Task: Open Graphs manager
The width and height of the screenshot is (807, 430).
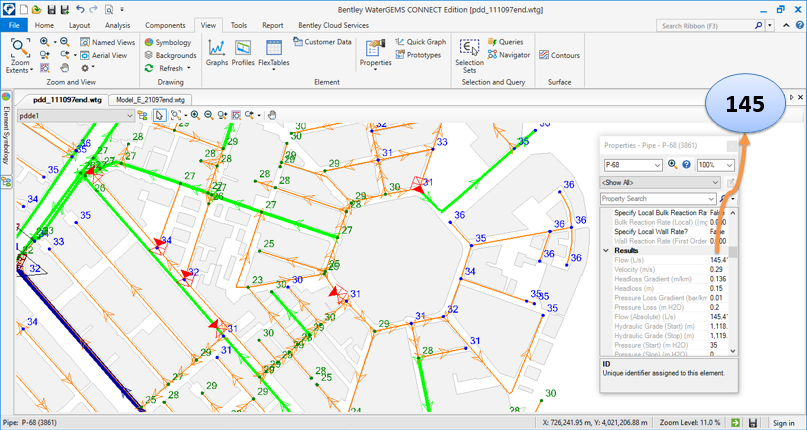Action: click(217, 54)
